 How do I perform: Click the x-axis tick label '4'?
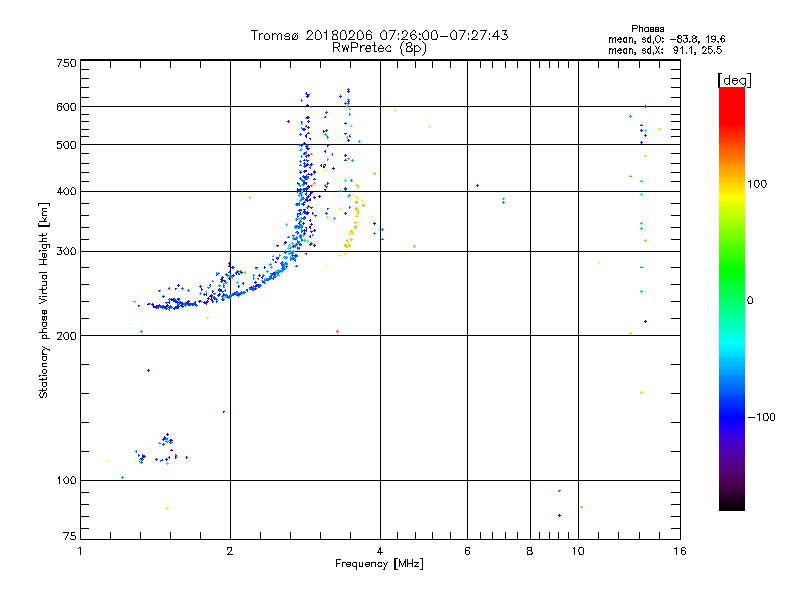380,552
